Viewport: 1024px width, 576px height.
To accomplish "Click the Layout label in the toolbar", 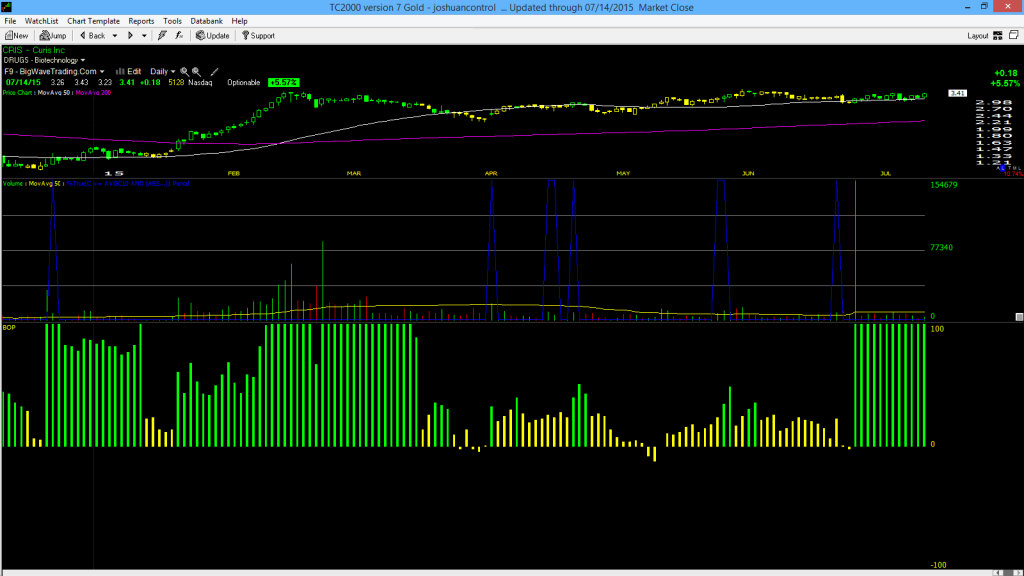I will click(x=978, y=36).
